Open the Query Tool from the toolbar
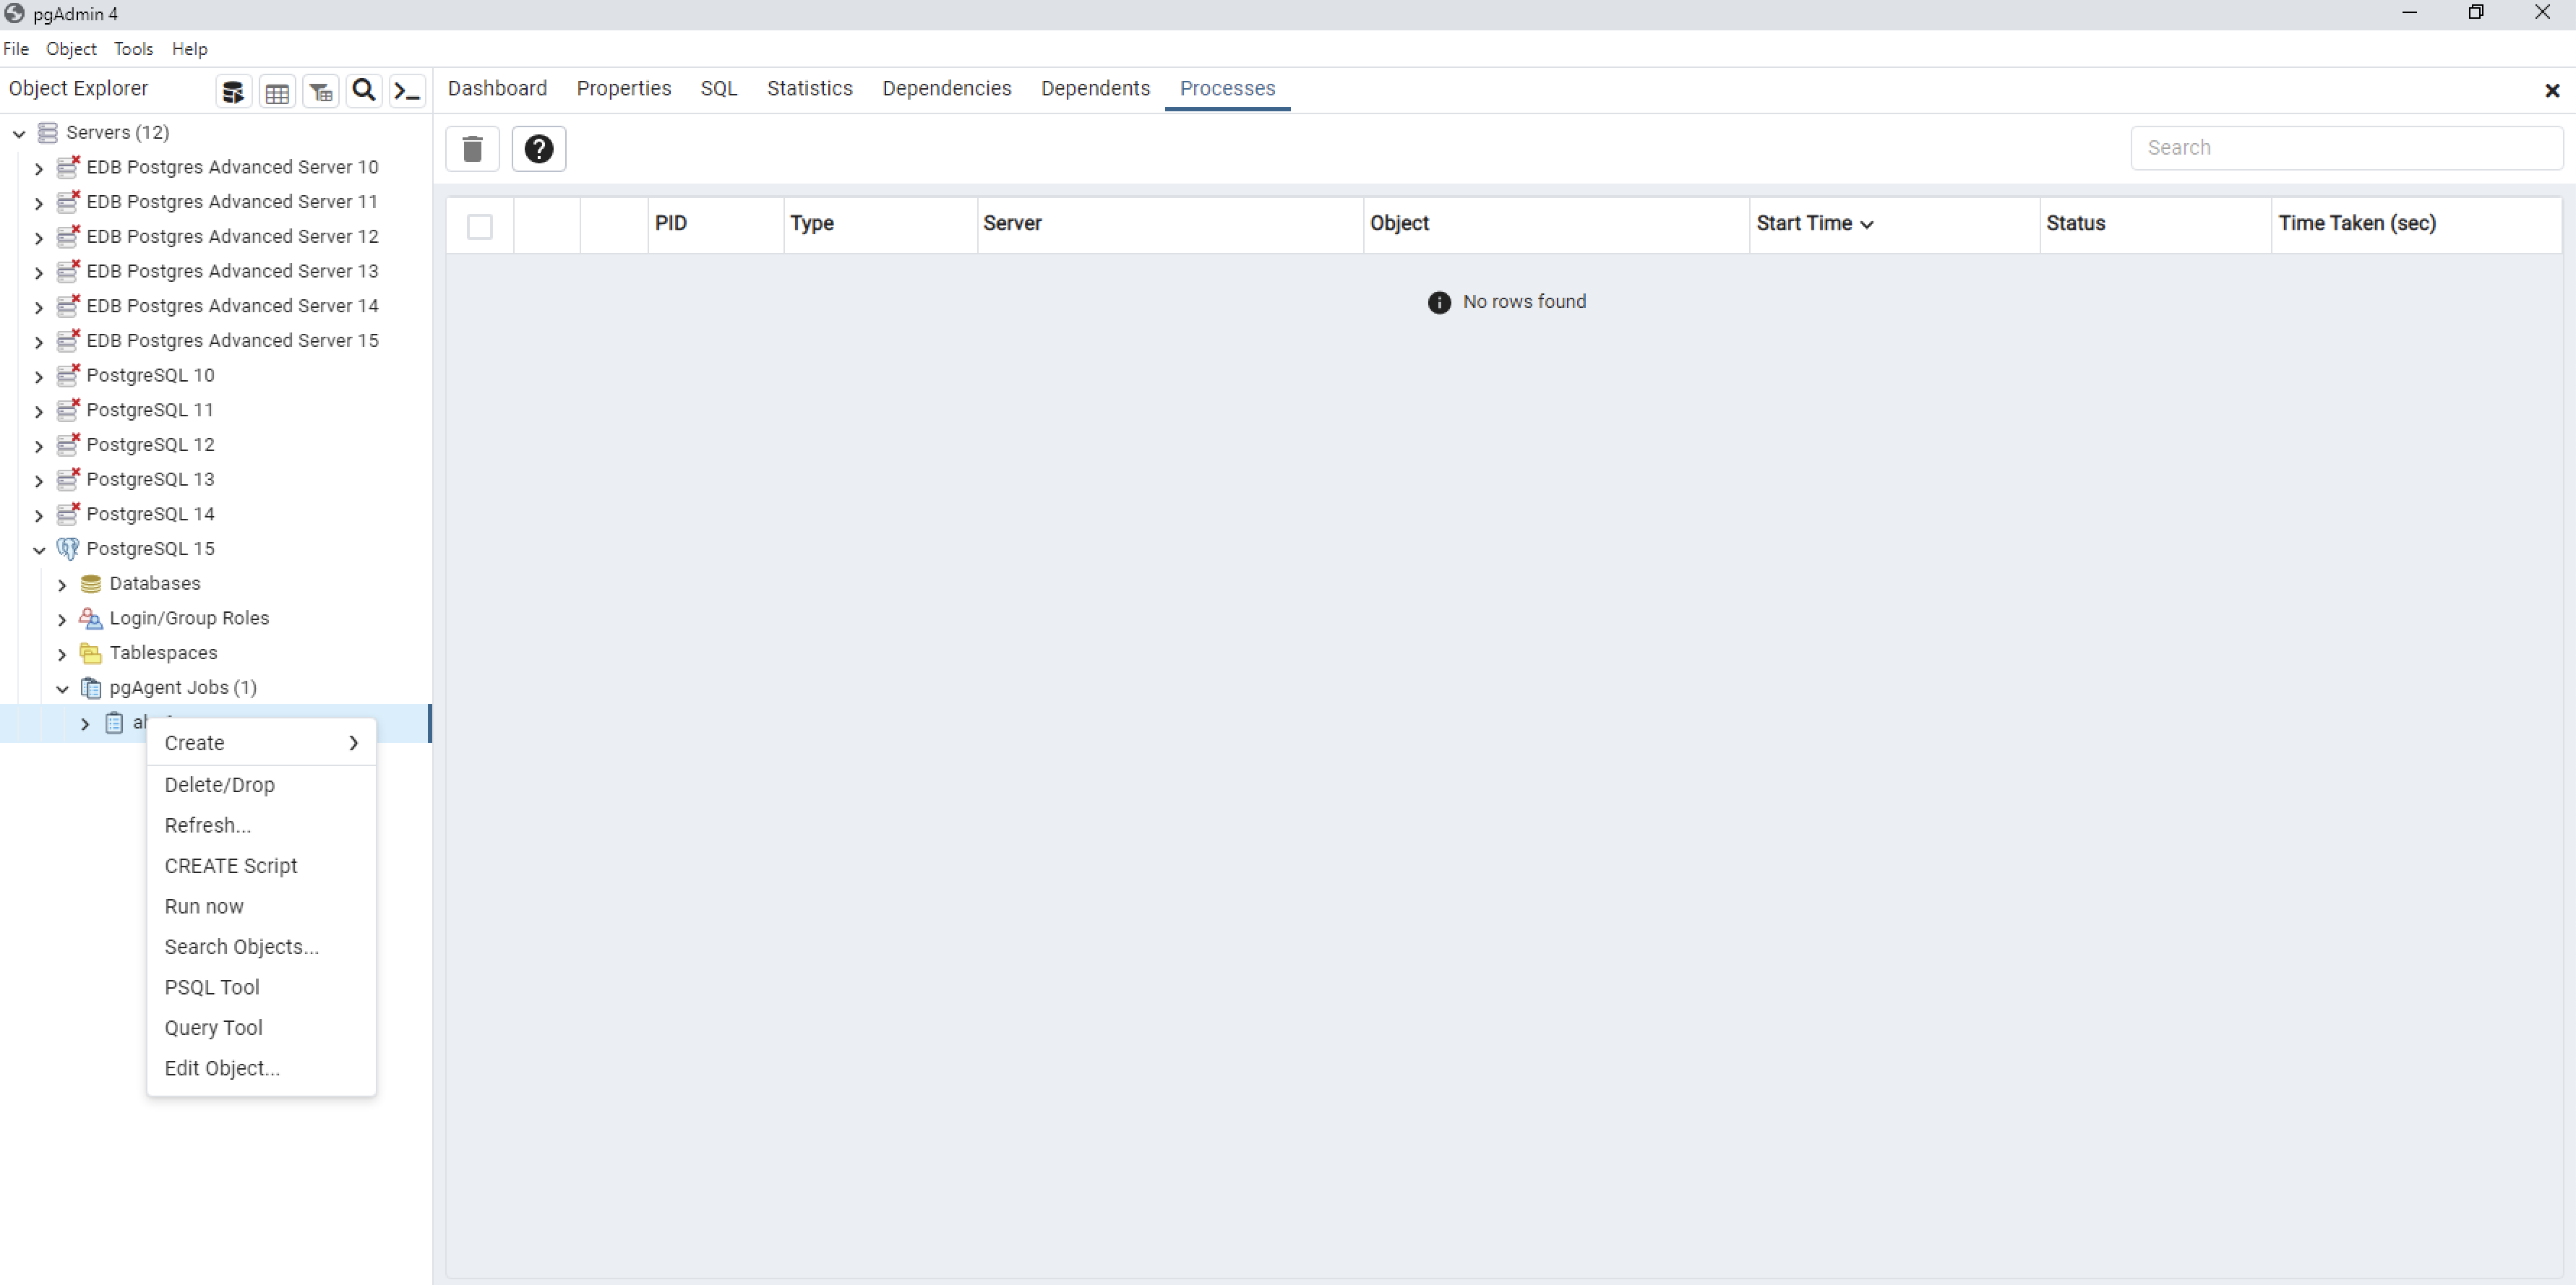Image resolution: width=2576 pixels, height=1285 pixels. pyautogui.click(x=233, y=91)
